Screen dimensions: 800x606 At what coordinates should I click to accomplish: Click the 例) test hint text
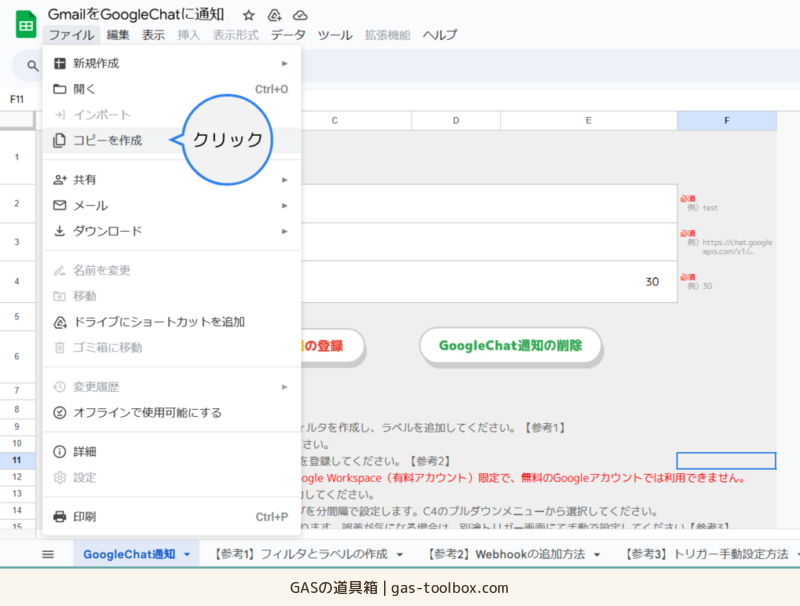click(x=702, y=208)
